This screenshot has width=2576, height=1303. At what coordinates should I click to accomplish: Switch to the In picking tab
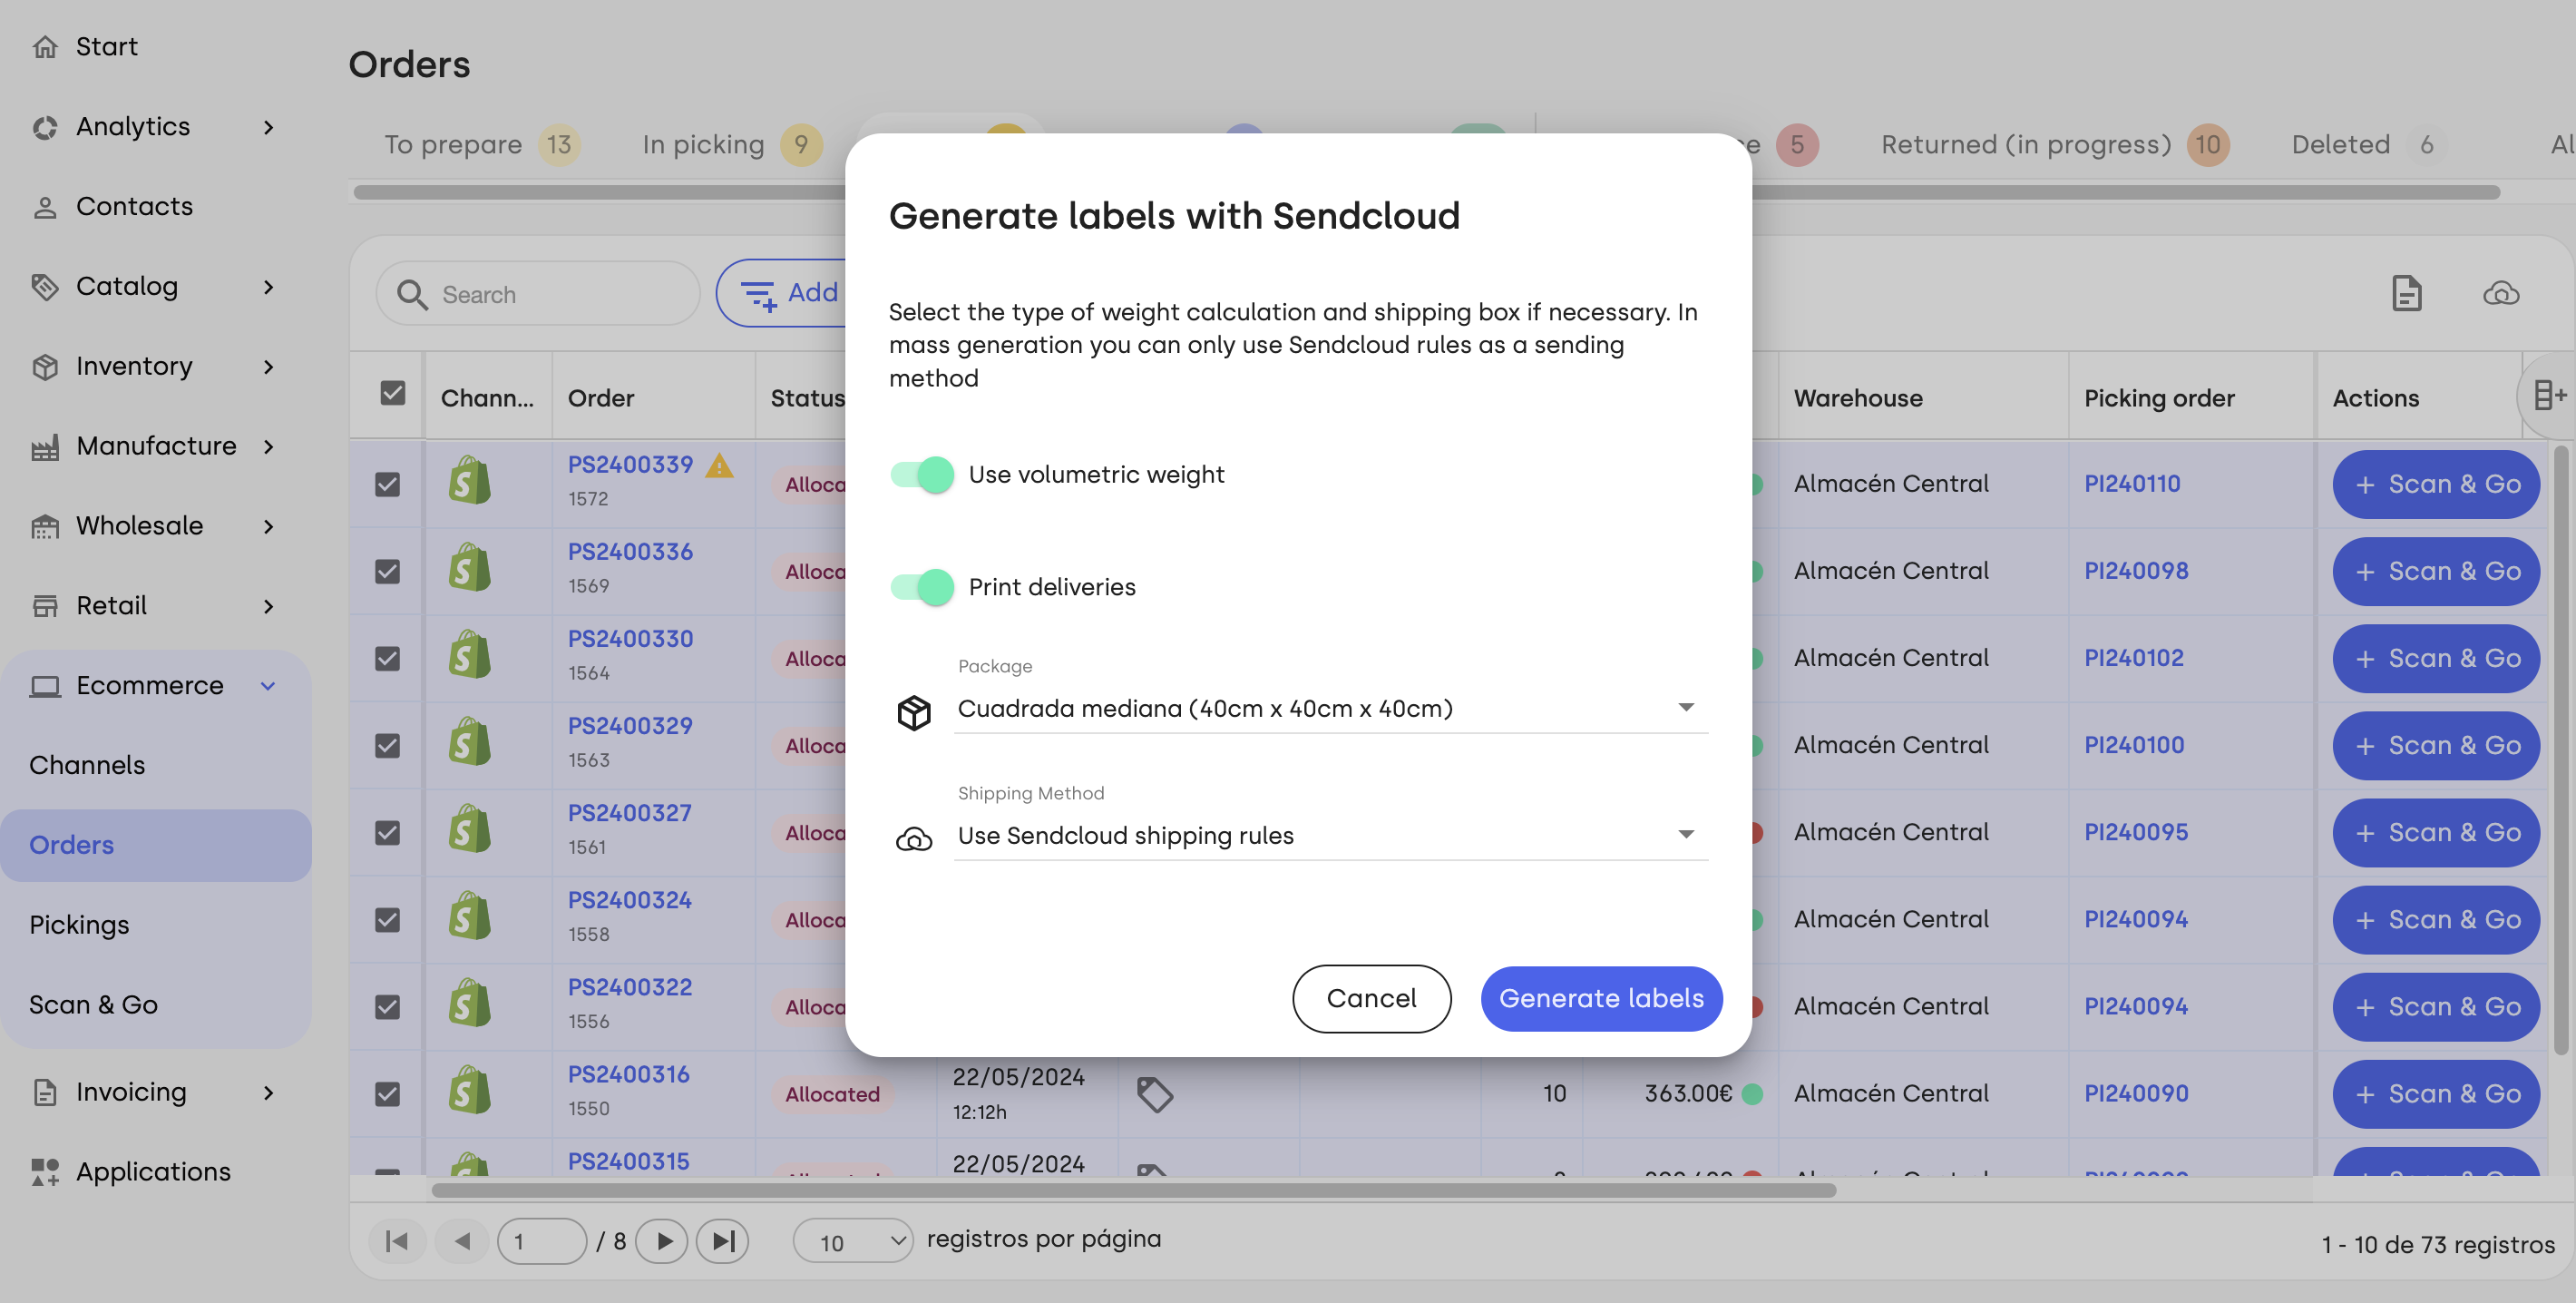click(x=731, y=145)
